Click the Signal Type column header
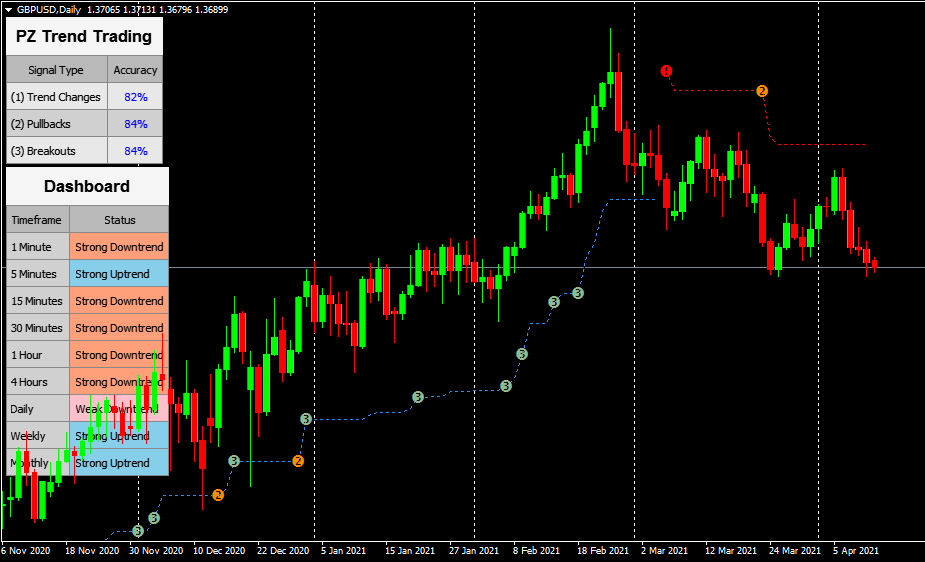Image resolution: width=925 pixels, height=562 pixels. [56, 70]
